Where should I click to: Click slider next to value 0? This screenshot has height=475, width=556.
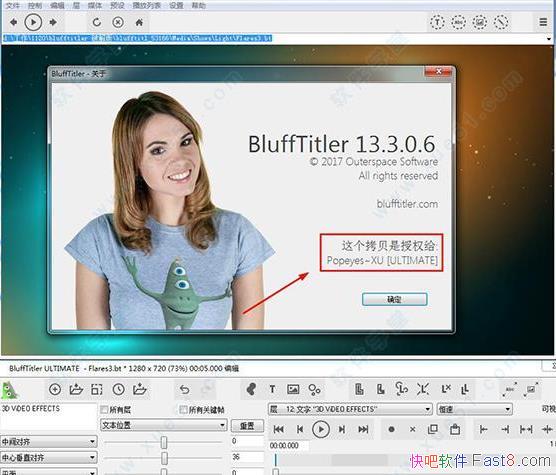[x=164, y=442]
